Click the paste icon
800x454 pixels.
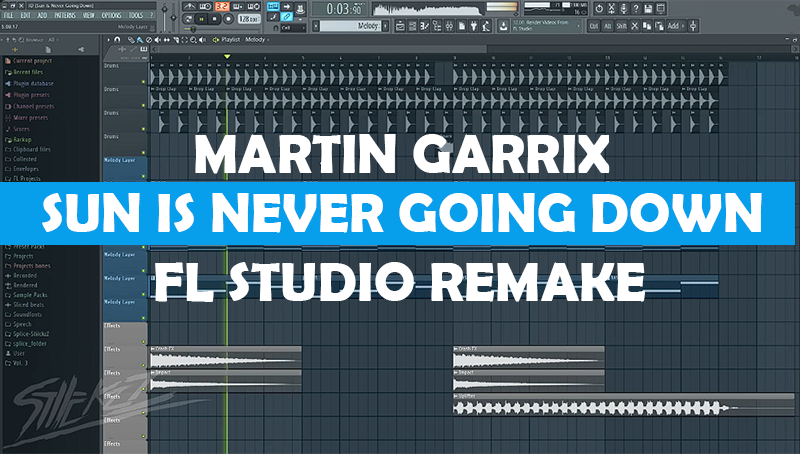pos(659,26)
